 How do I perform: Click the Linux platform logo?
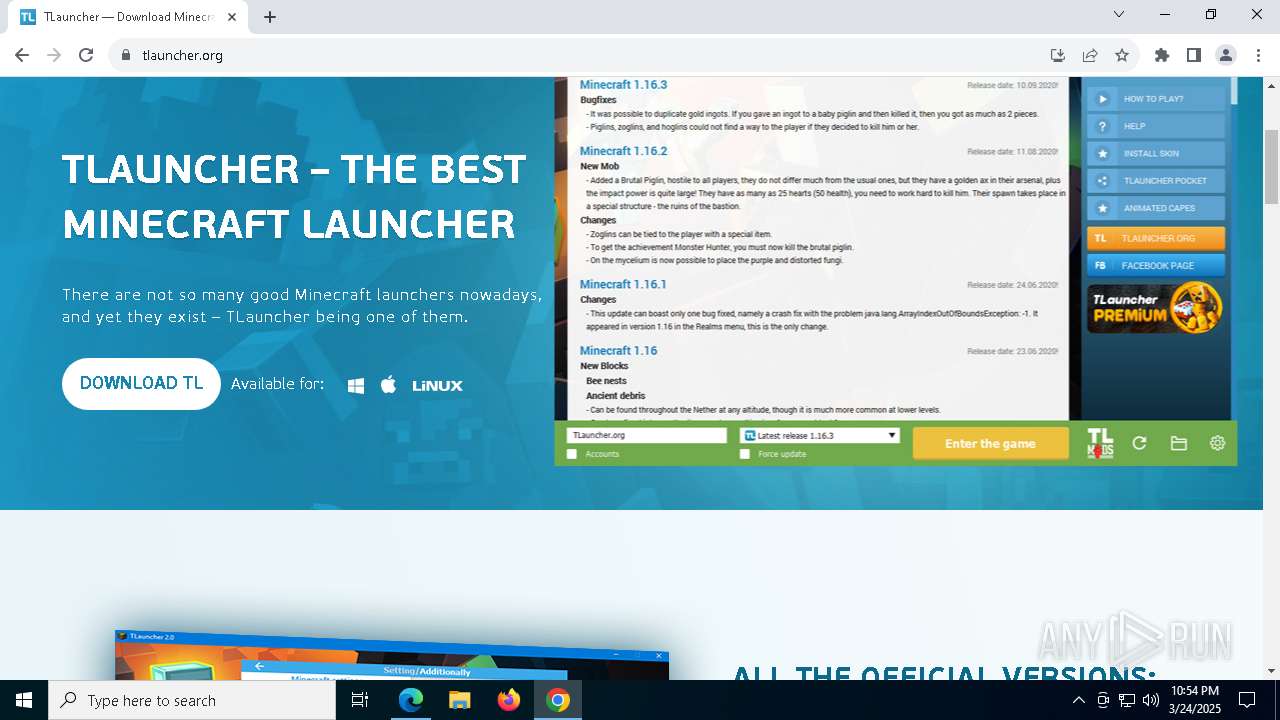(437, 385)
